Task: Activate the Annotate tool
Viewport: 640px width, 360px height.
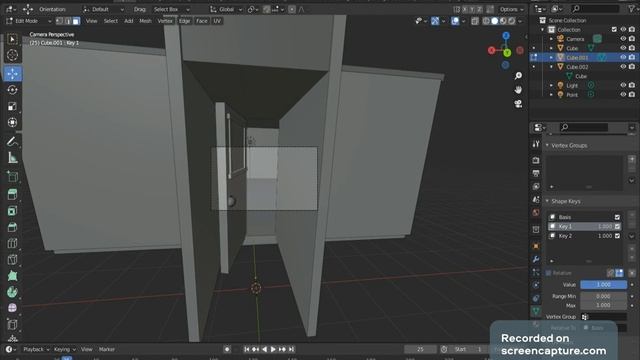Action: pyautogui.click(x=12, y=142)
